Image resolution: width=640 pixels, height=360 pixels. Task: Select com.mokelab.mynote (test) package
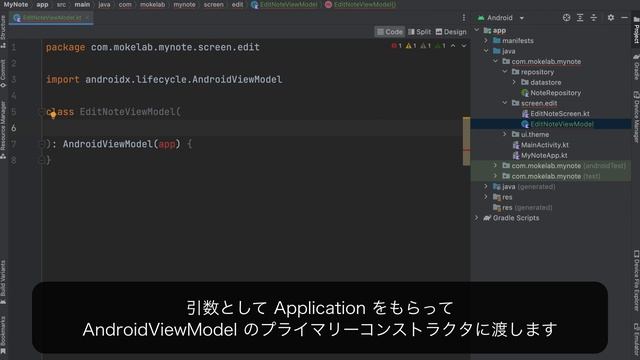551,176
